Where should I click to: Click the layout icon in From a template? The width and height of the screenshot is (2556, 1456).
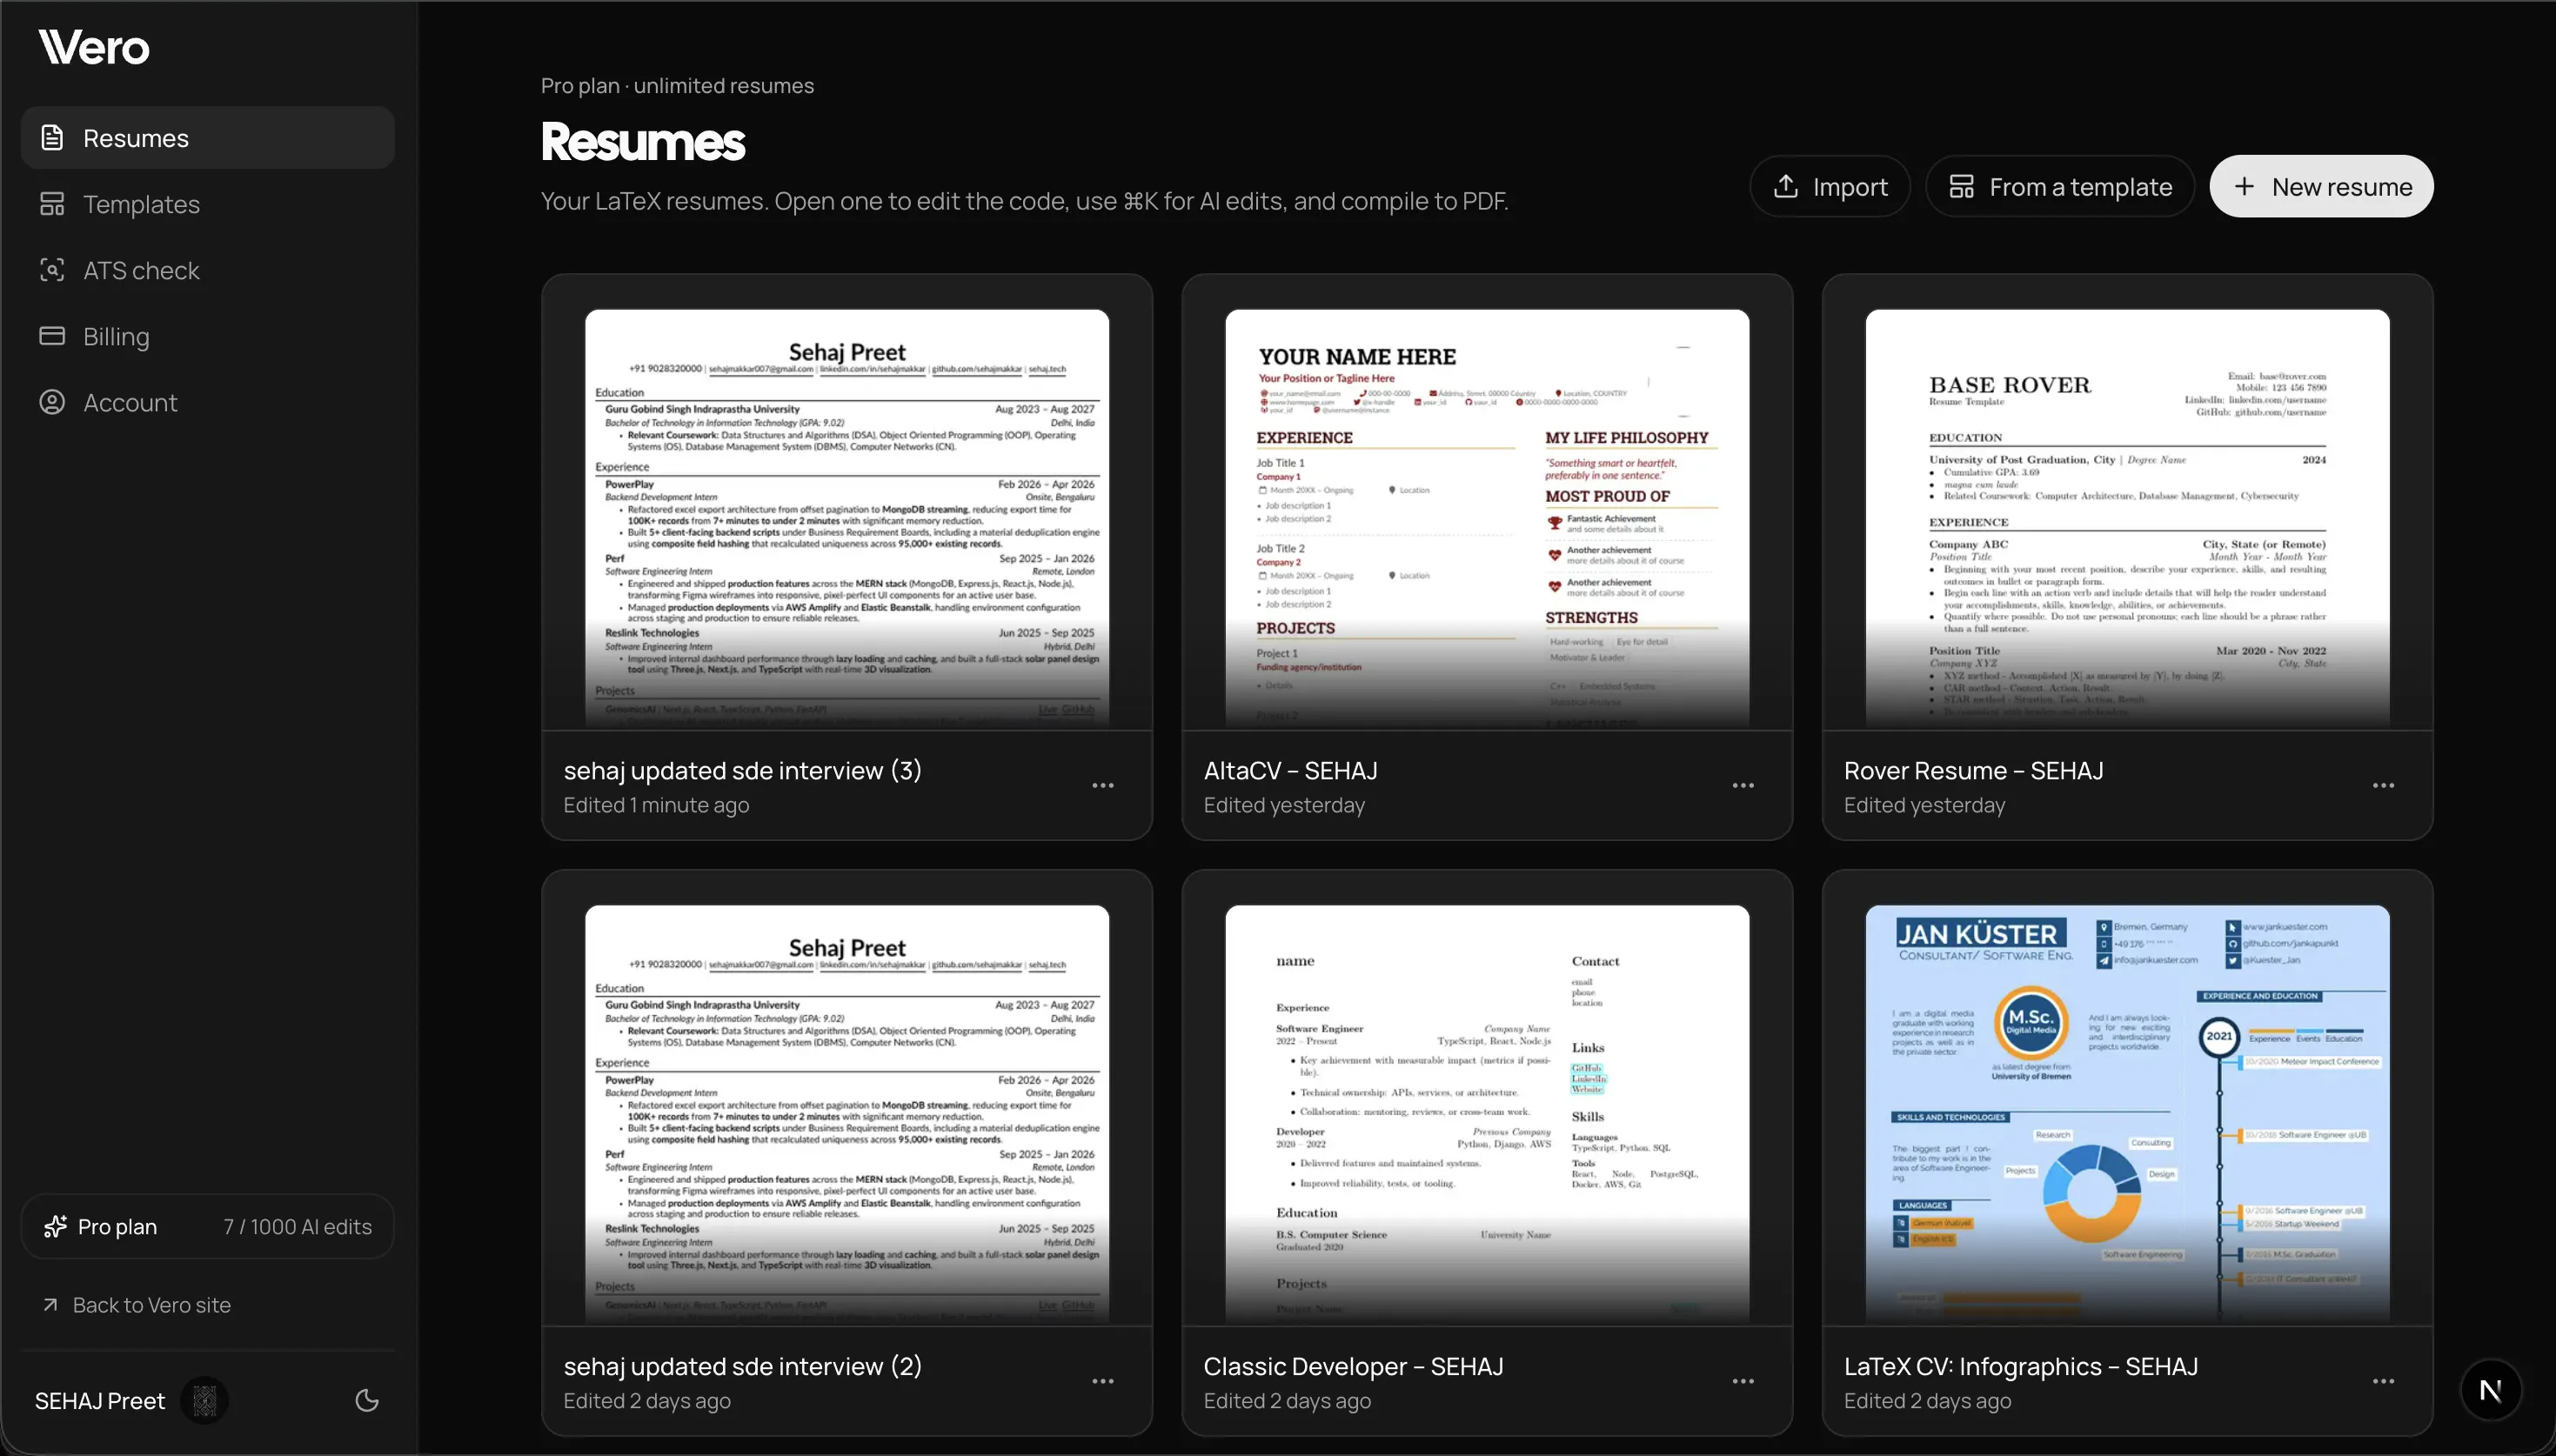pos(1962,186)
